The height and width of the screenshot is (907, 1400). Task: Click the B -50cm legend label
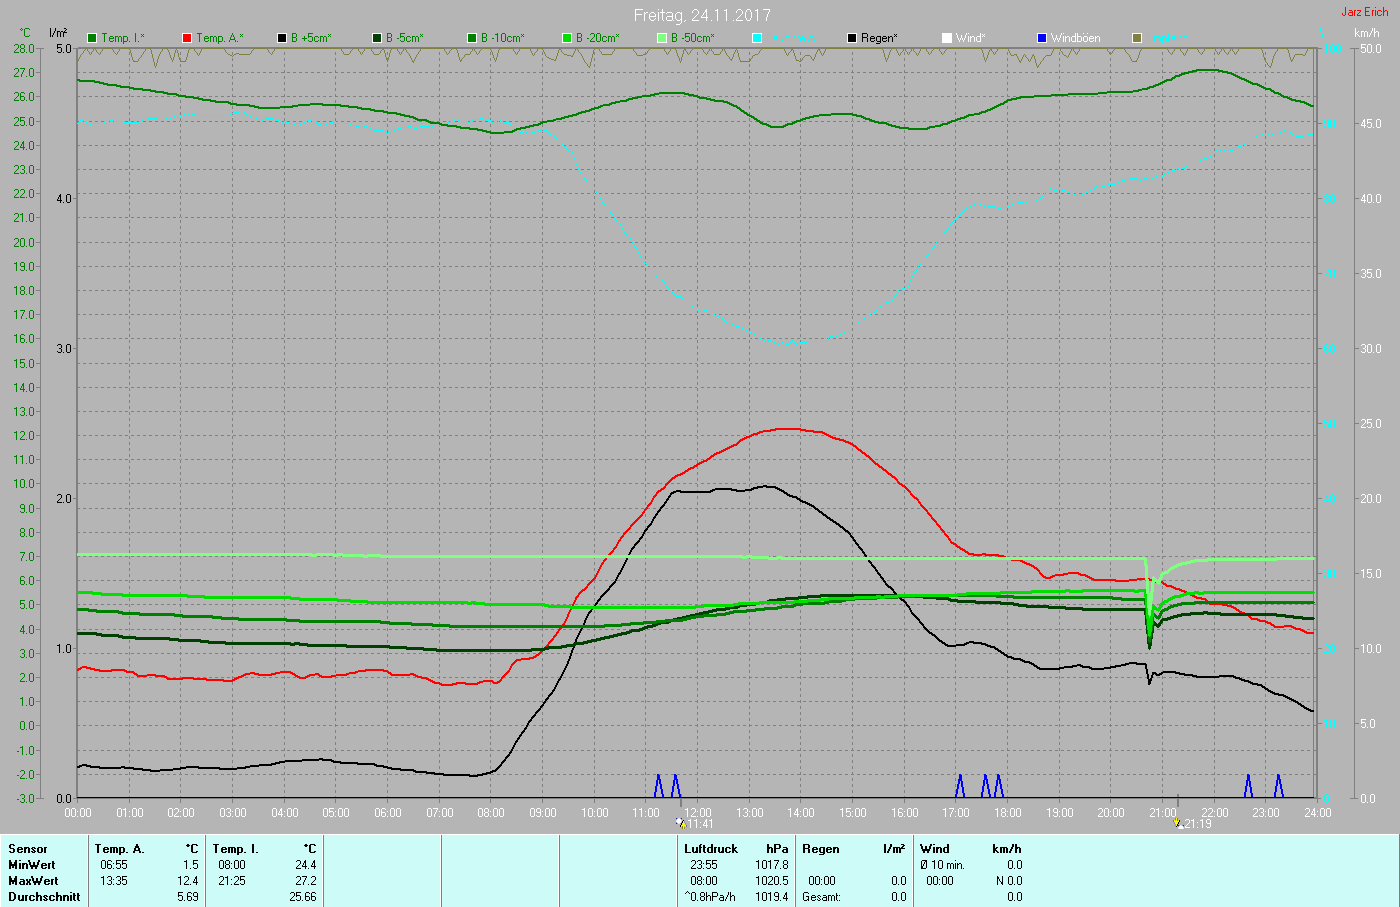692,38
